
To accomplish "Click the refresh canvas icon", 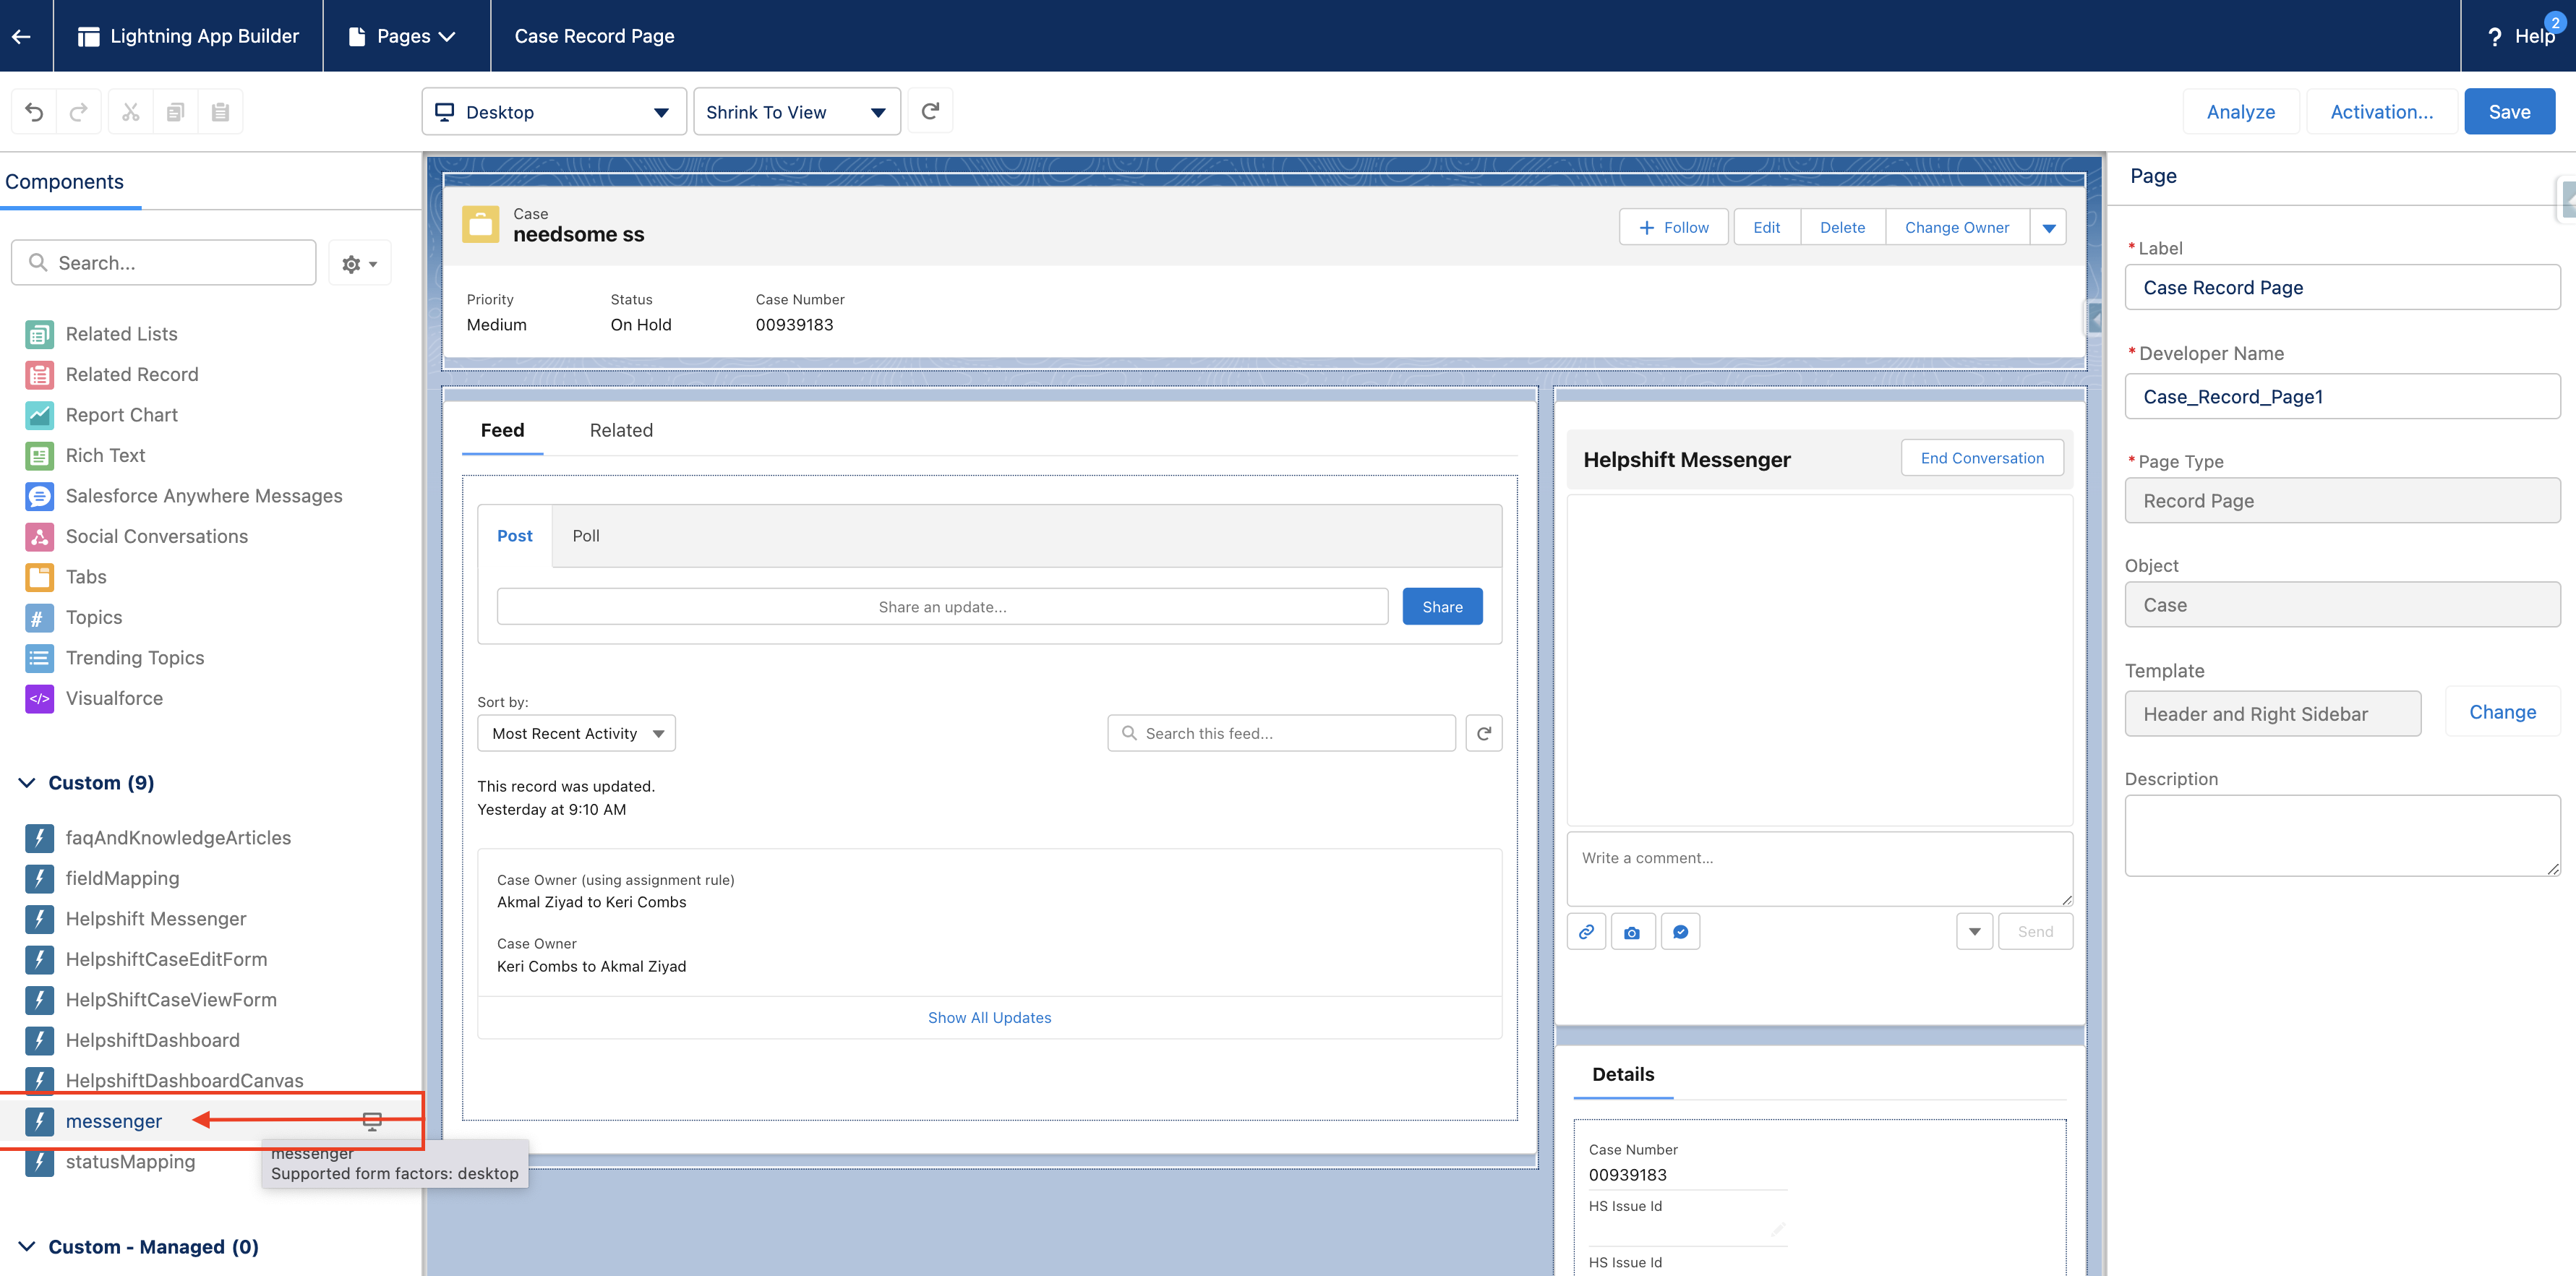I will coord(929,111).
